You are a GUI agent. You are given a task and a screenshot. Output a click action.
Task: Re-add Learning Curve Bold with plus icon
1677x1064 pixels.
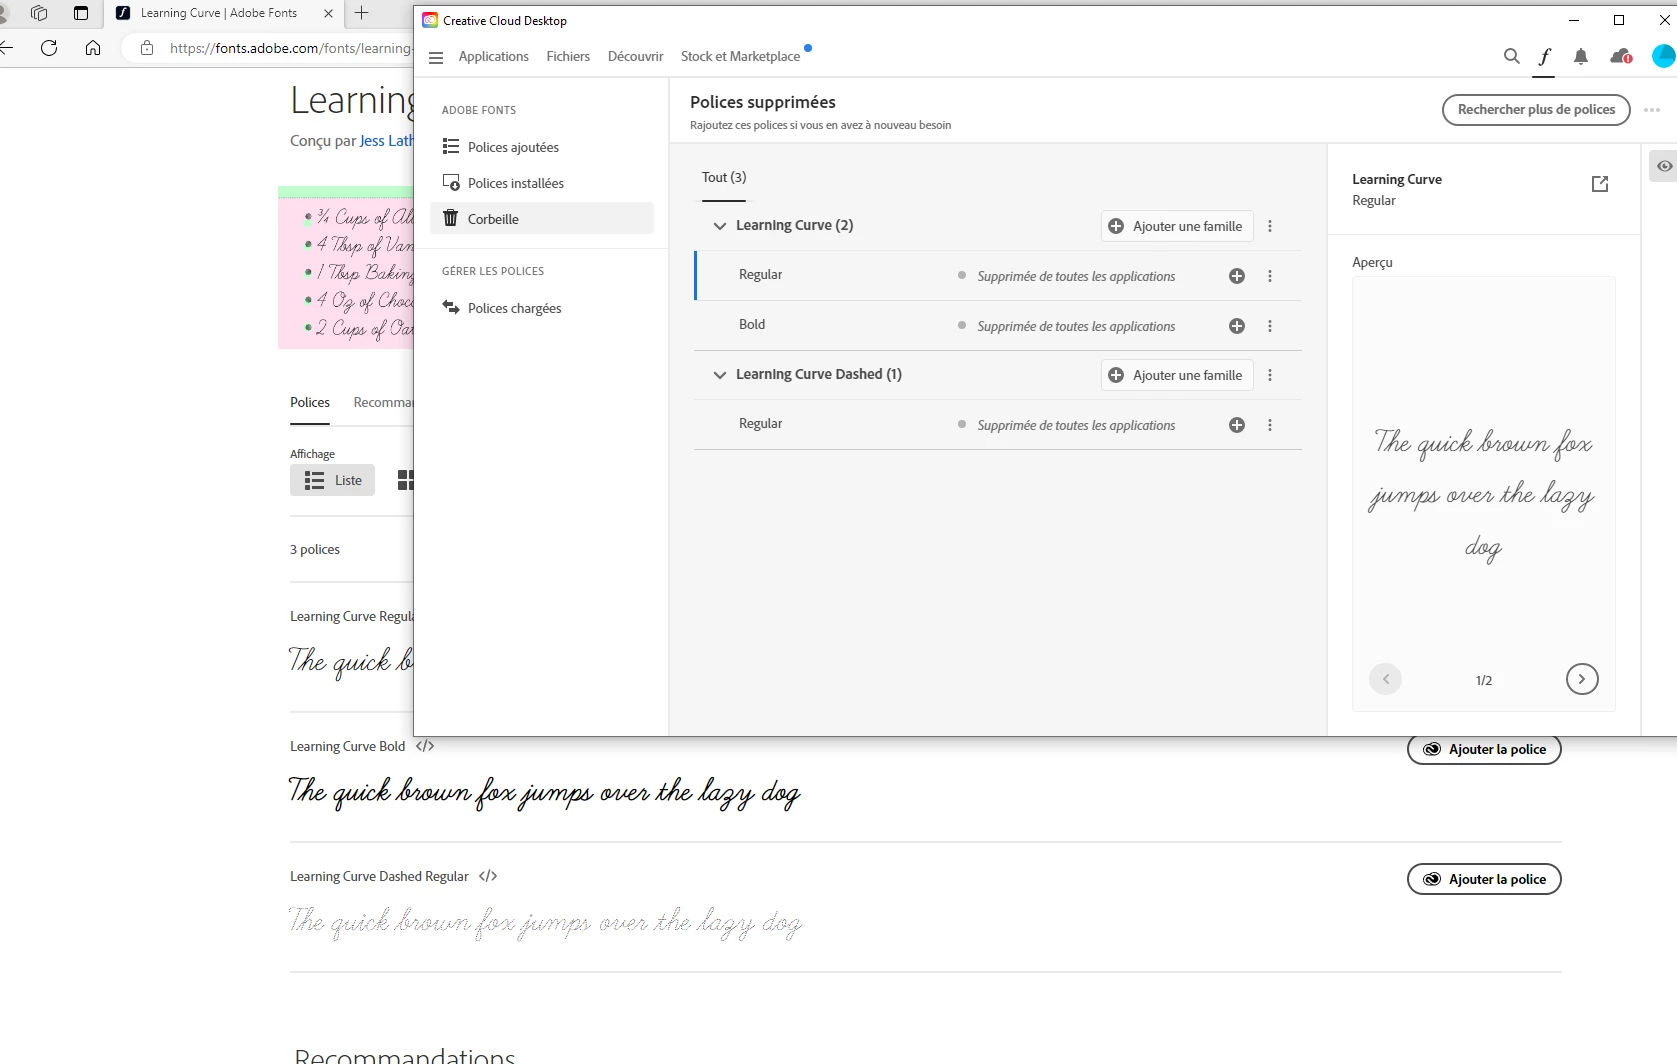pyautogui.click(x=1237, y=326)
